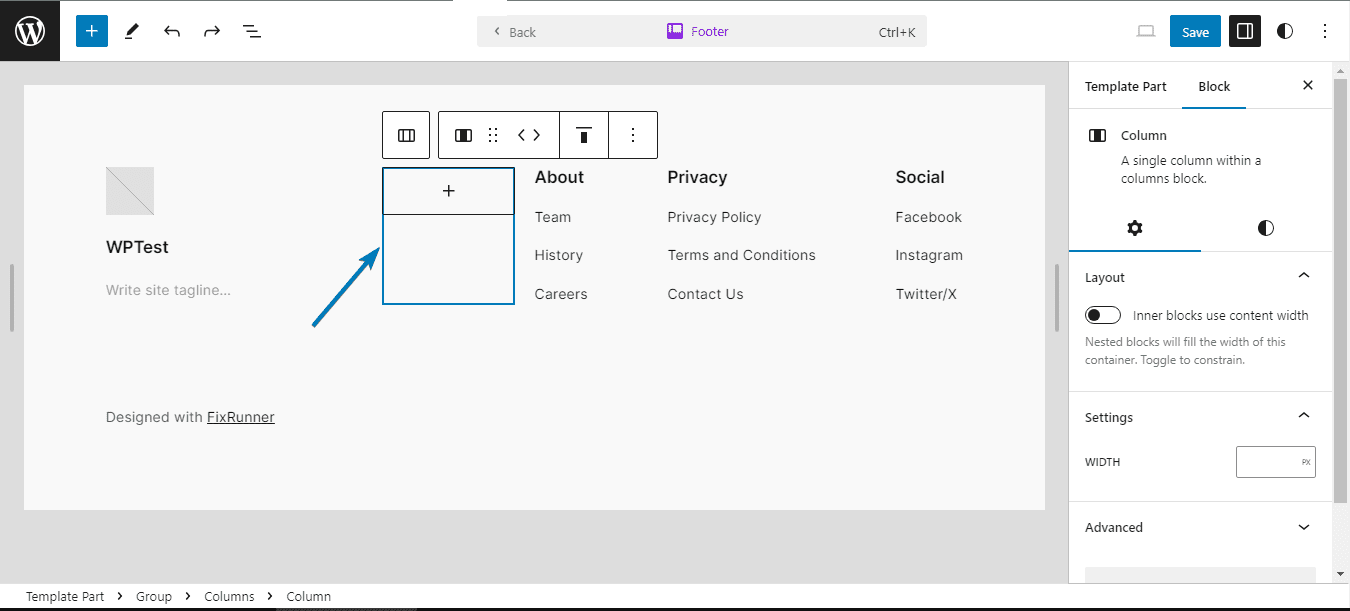Select Template Part in breadcrumb
This screenshot has height=611, width=1350.
click(x=65, y=596)
